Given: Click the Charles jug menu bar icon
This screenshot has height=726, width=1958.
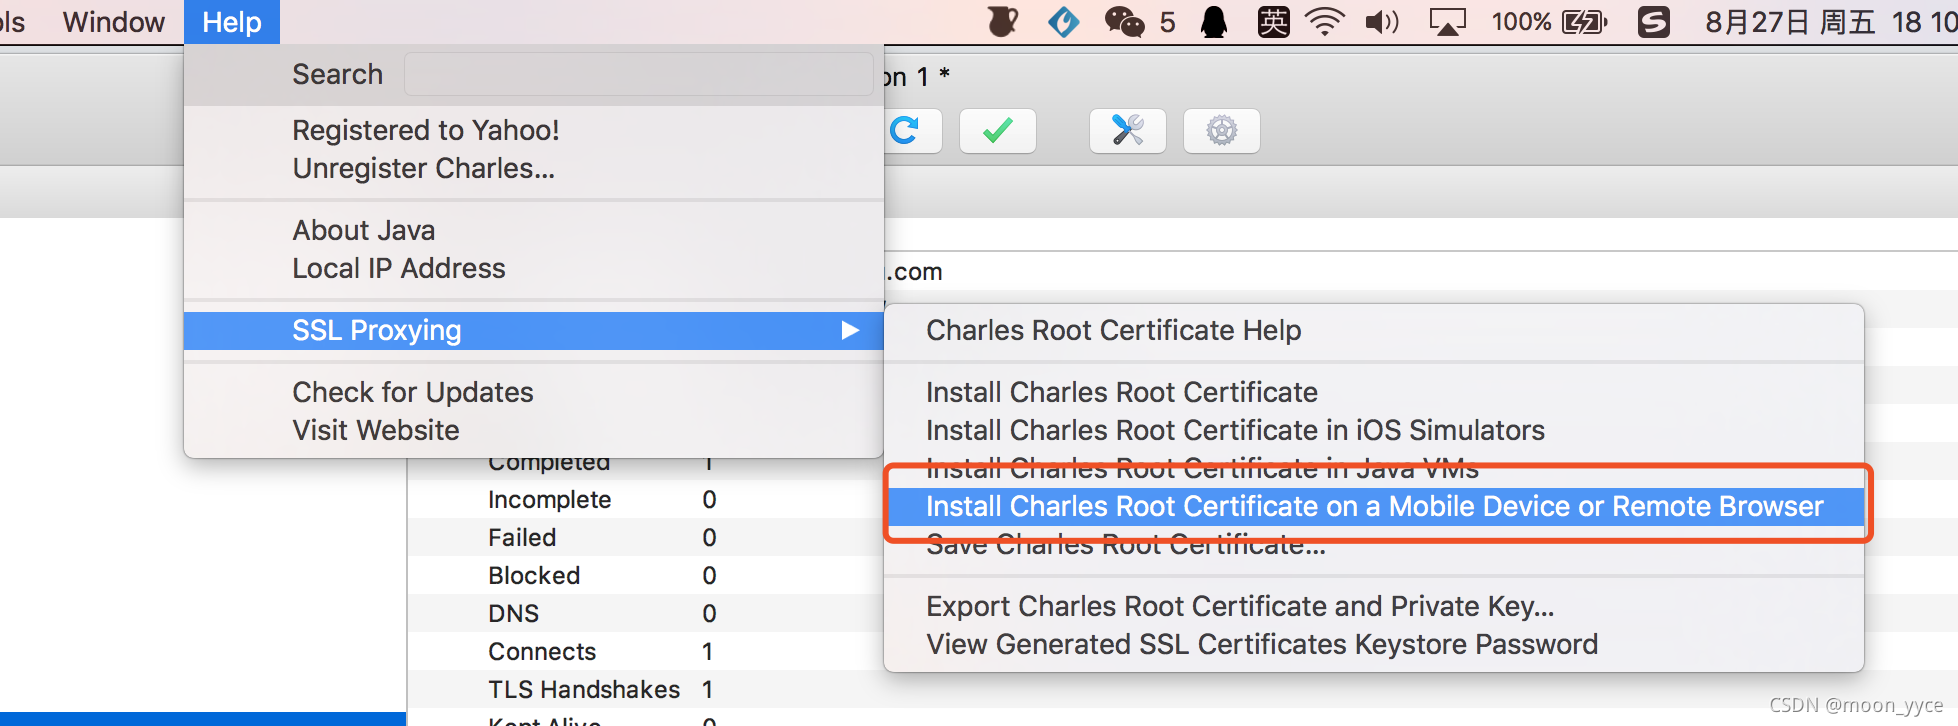Looking at the screenshot, I should (1002, 22).
